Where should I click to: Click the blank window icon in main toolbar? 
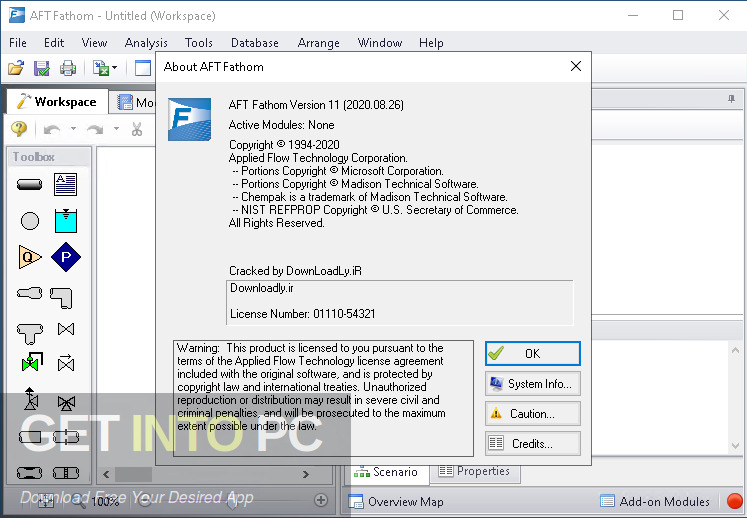pos(142,68)
